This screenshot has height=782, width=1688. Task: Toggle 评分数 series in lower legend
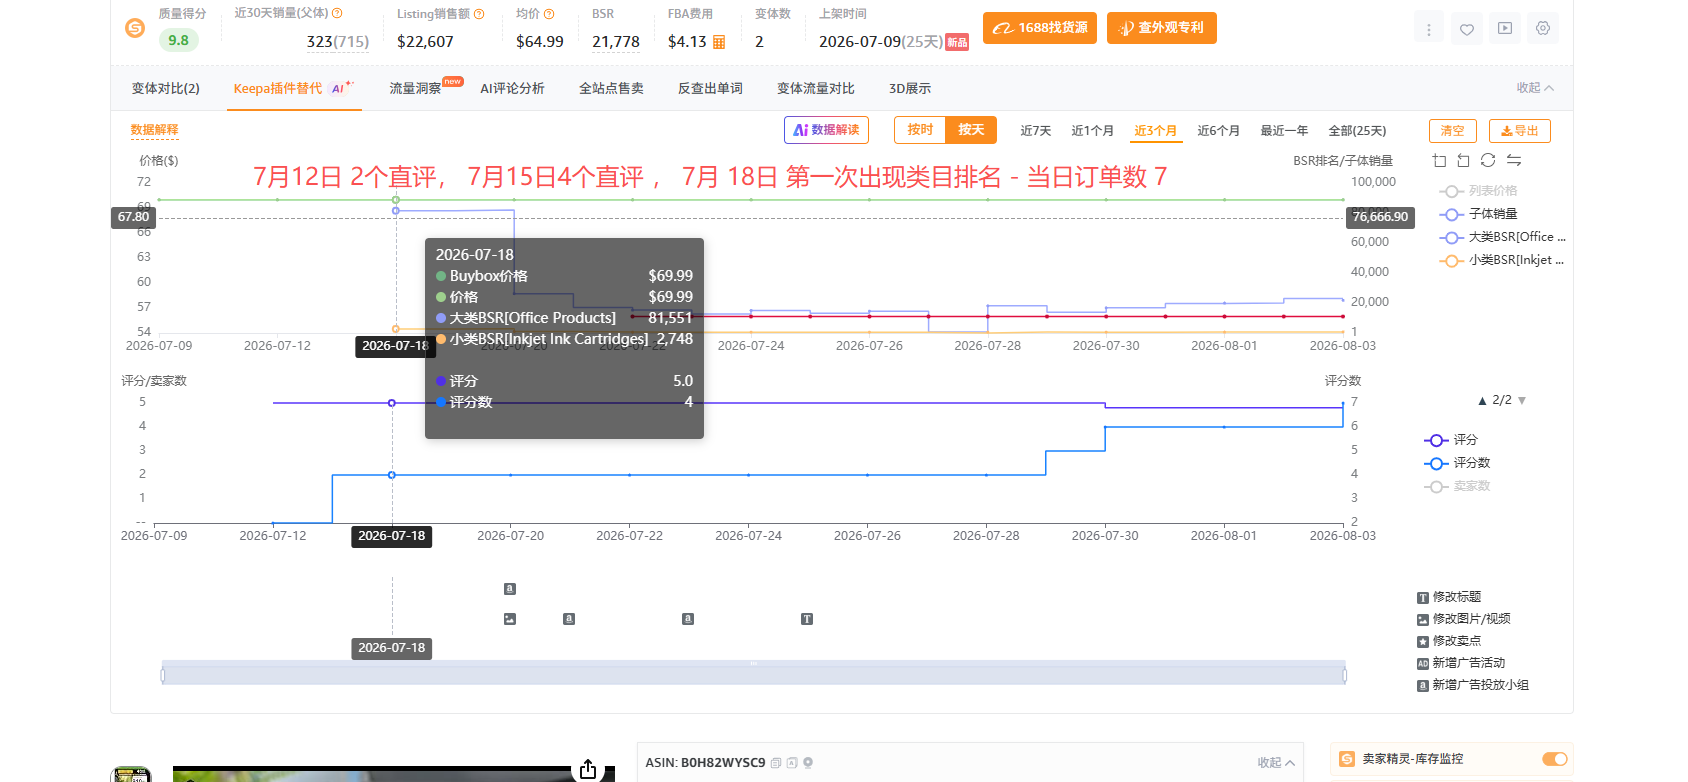coord(1457,463)
